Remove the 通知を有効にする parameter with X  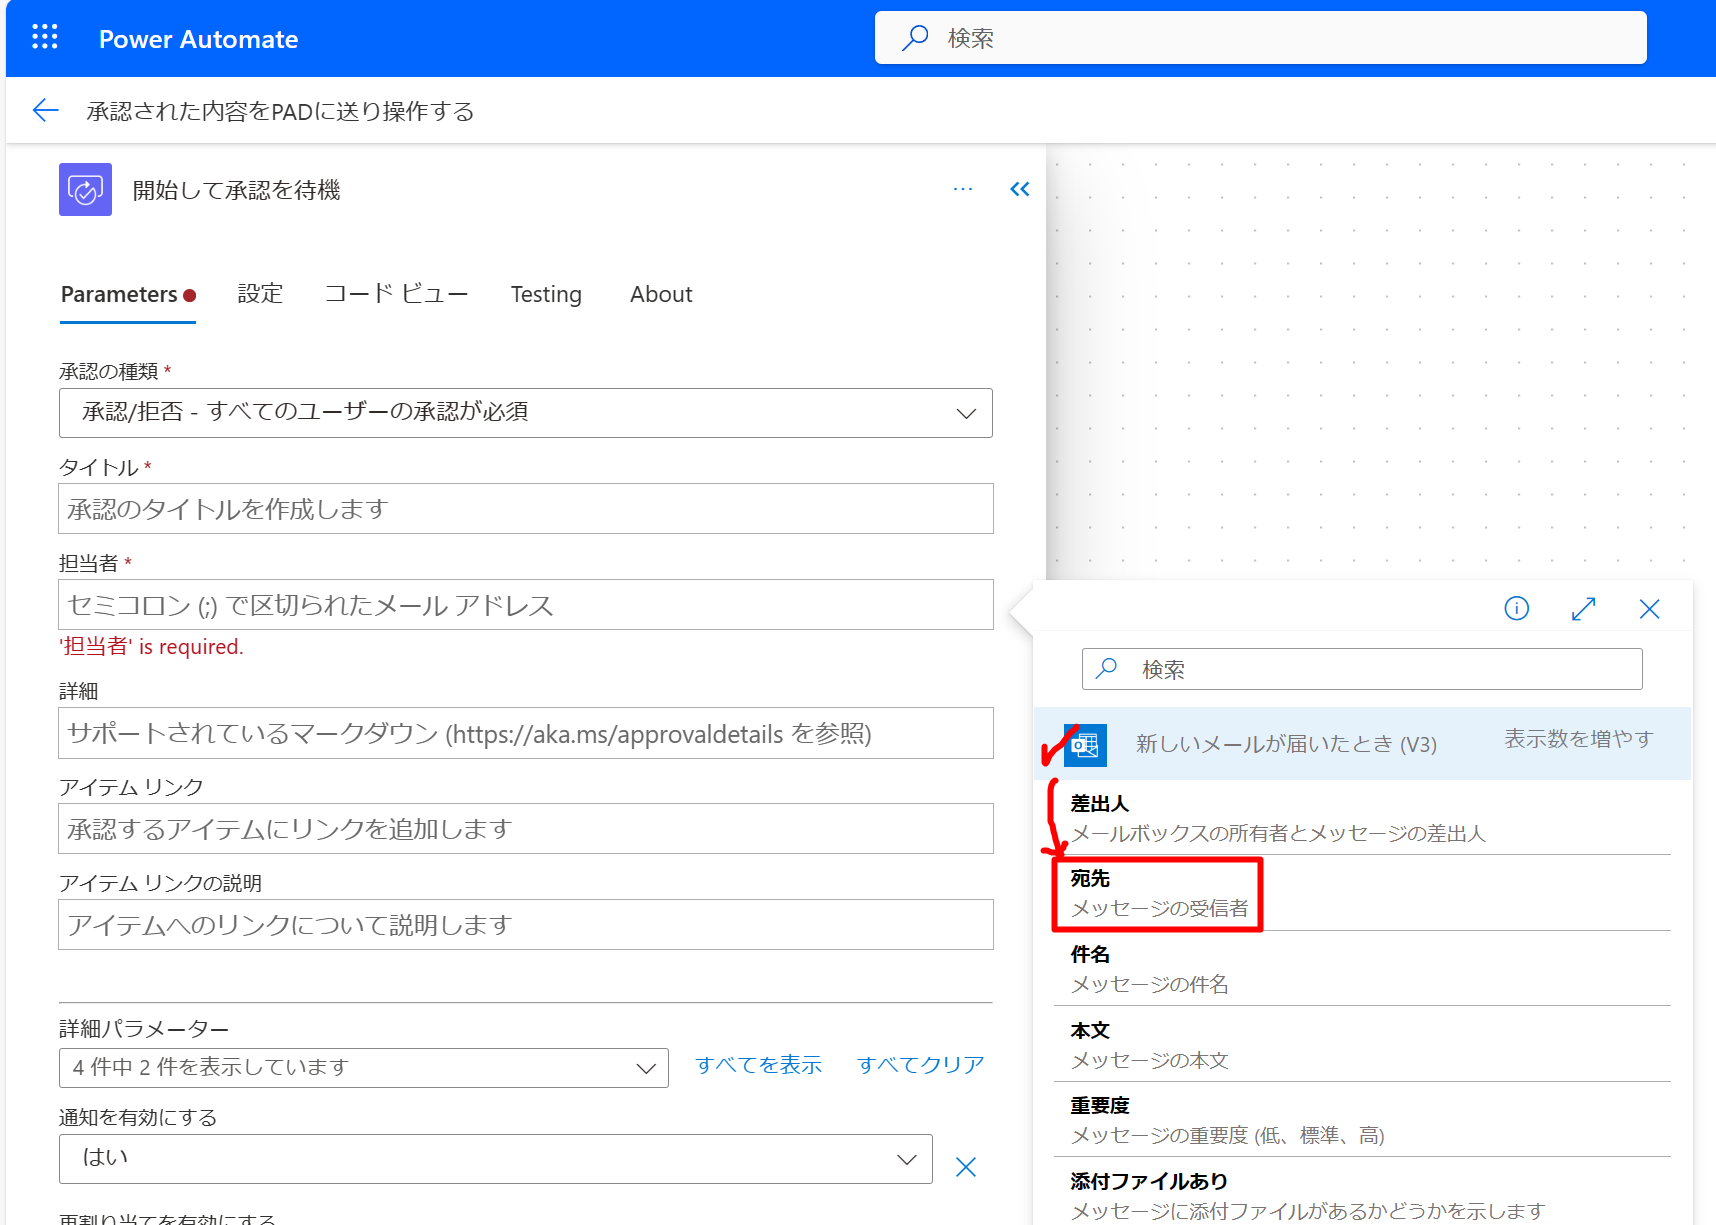(x=966, y=1167)
